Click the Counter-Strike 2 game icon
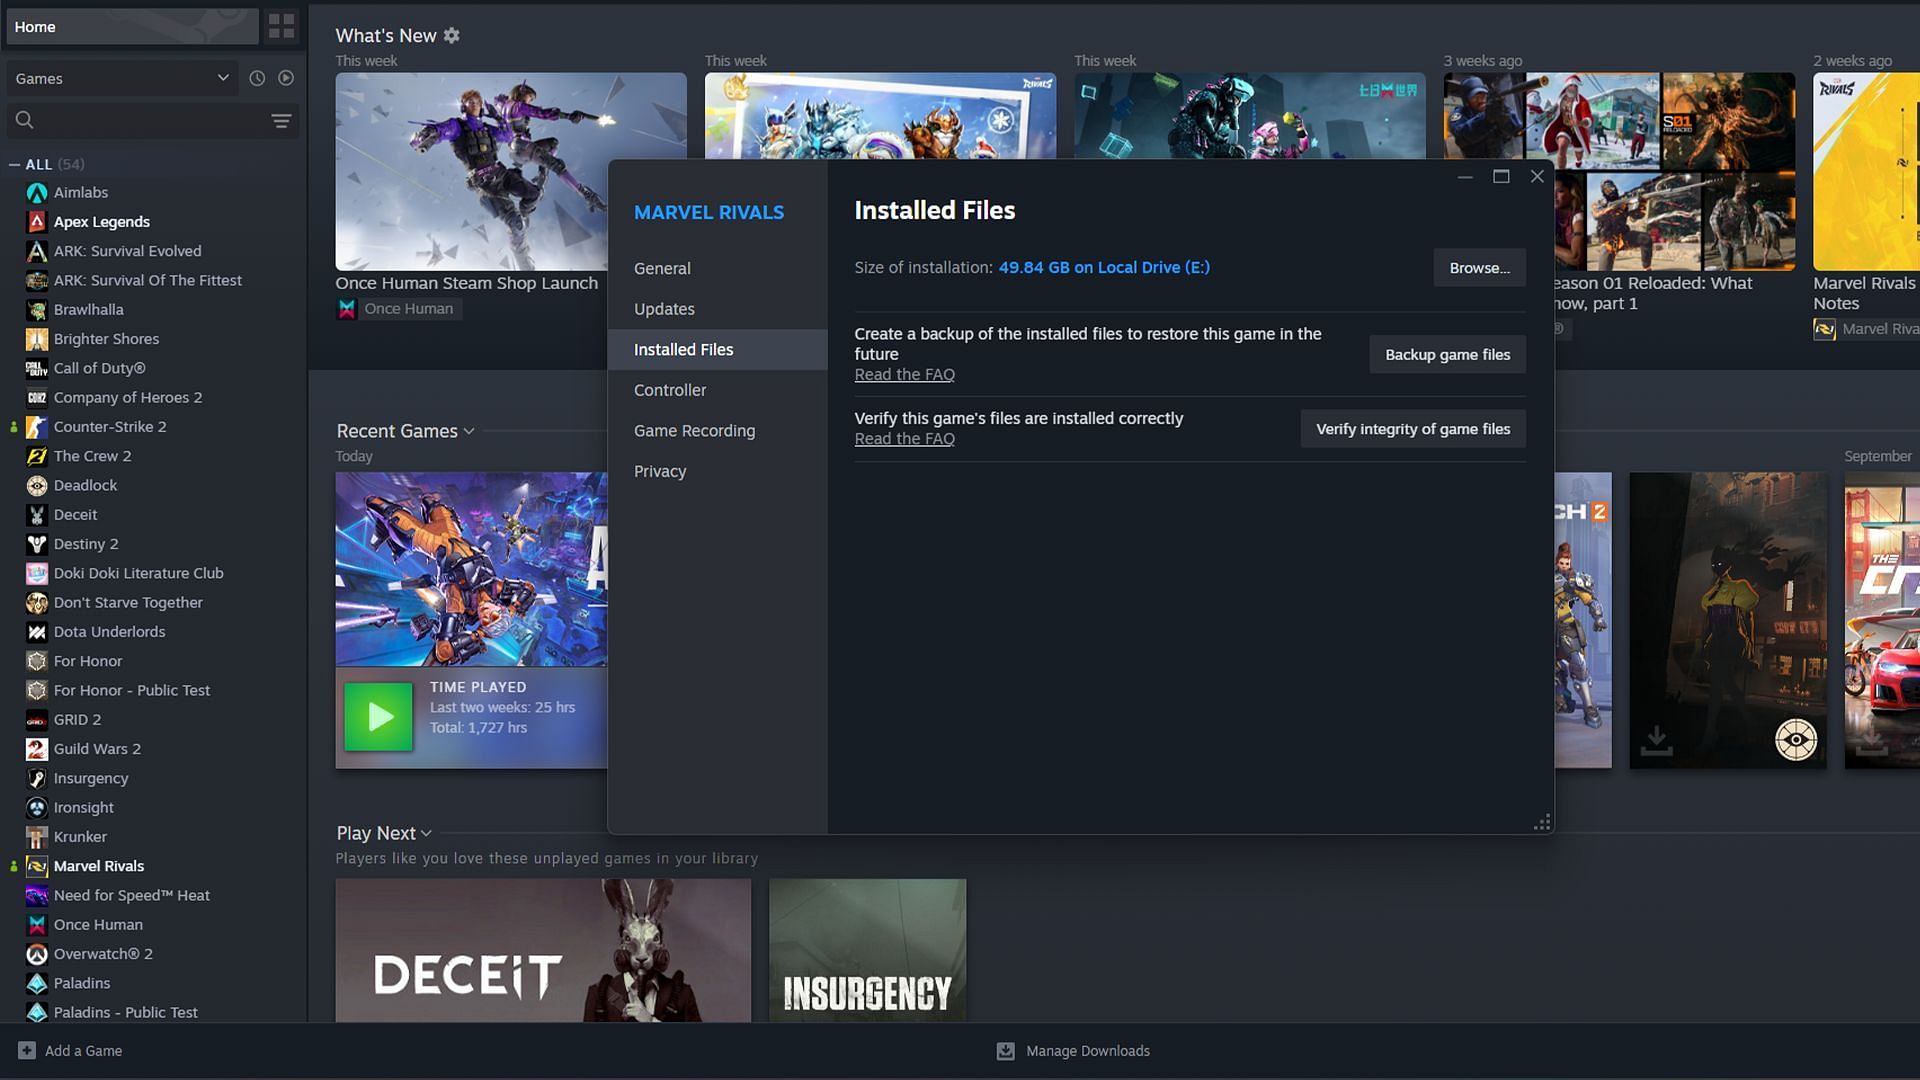Viewport: 1920px width, 1080px height. (37, 427)
